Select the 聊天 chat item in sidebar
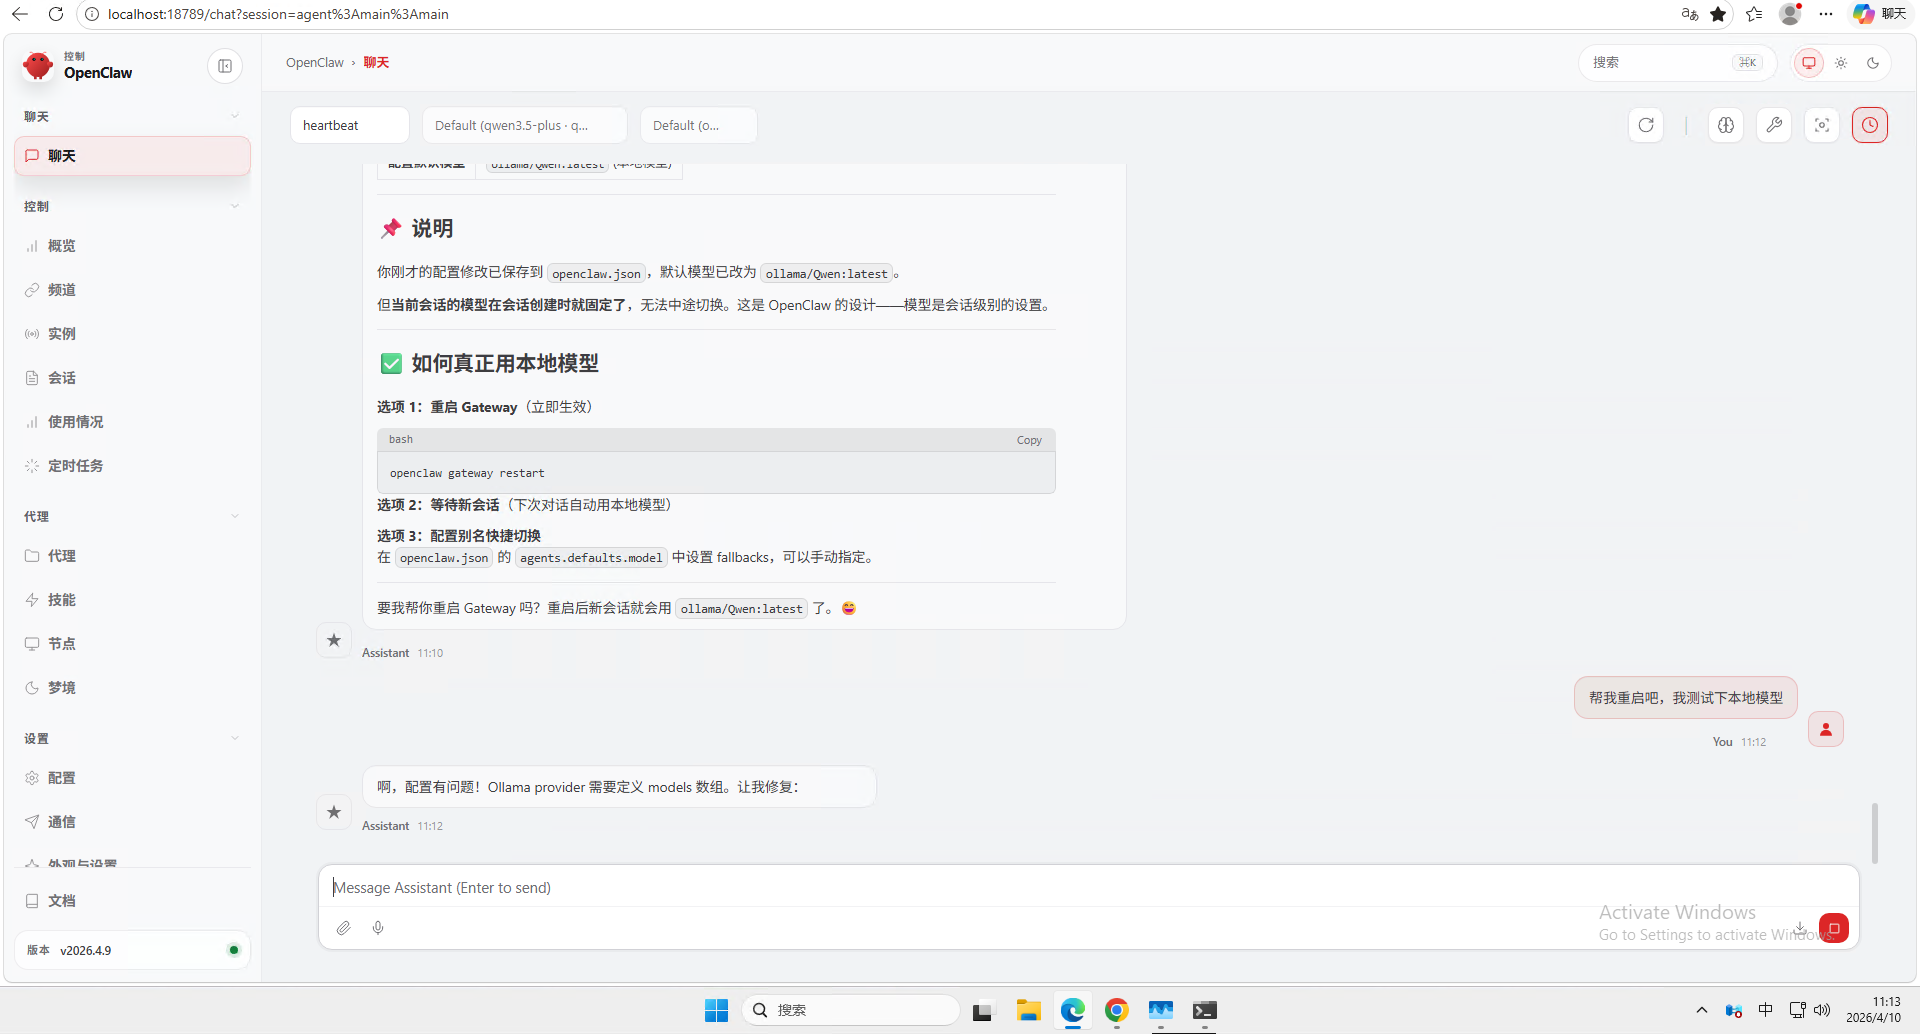 point(132,156)
